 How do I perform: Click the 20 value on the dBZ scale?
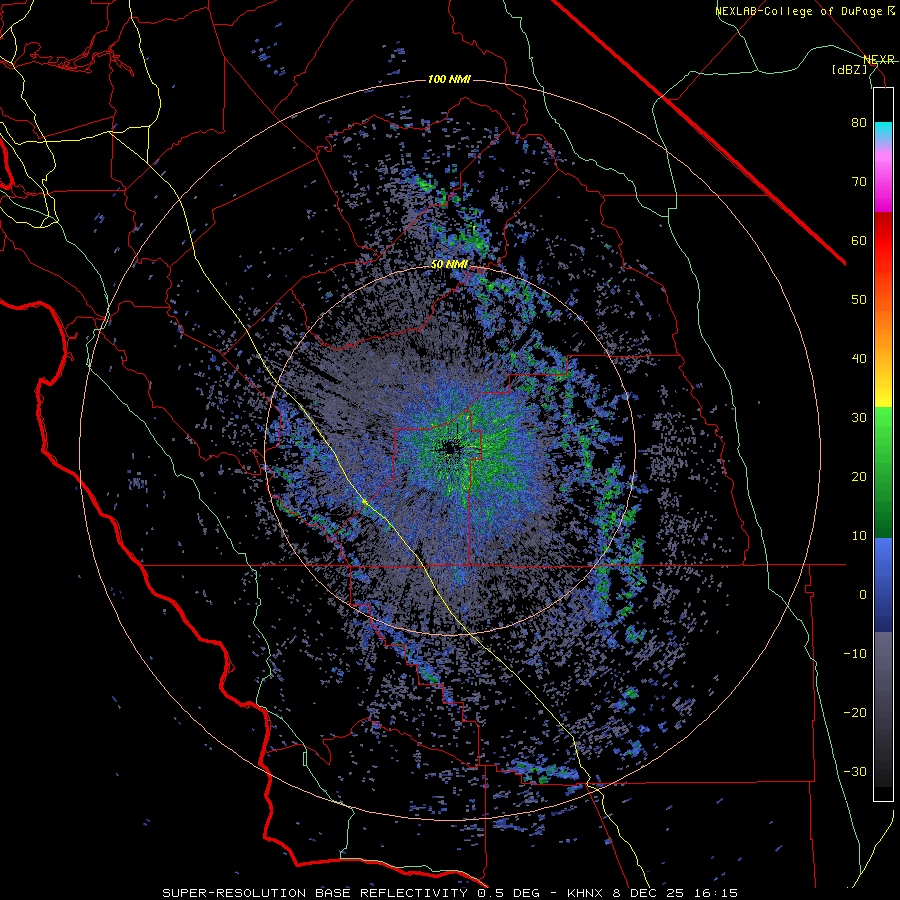859,477
